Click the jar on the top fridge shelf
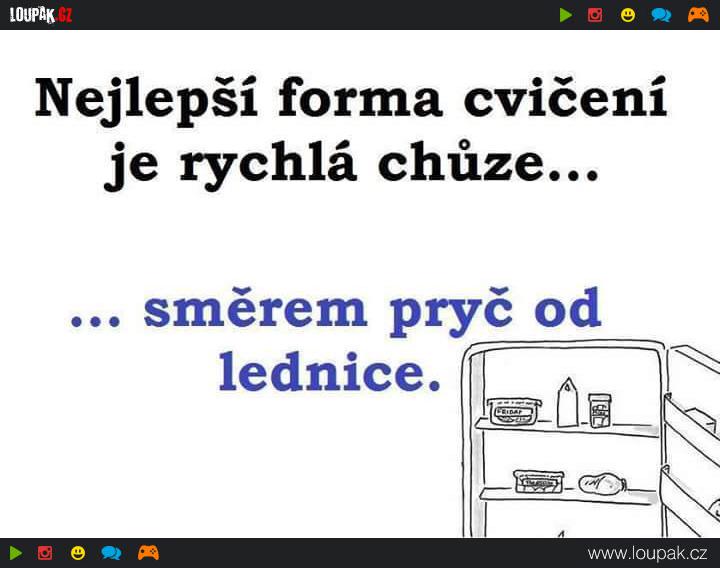Viewport: 720px width, 568px height. click(x=600, y=411)
